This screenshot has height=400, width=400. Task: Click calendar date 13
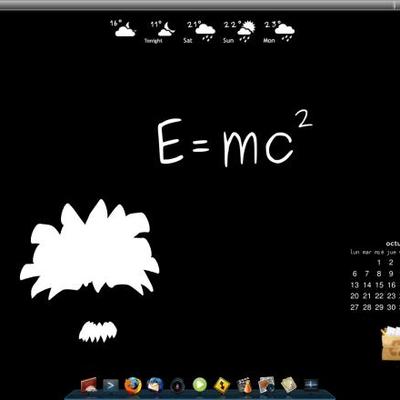click(x=355, y=285)
